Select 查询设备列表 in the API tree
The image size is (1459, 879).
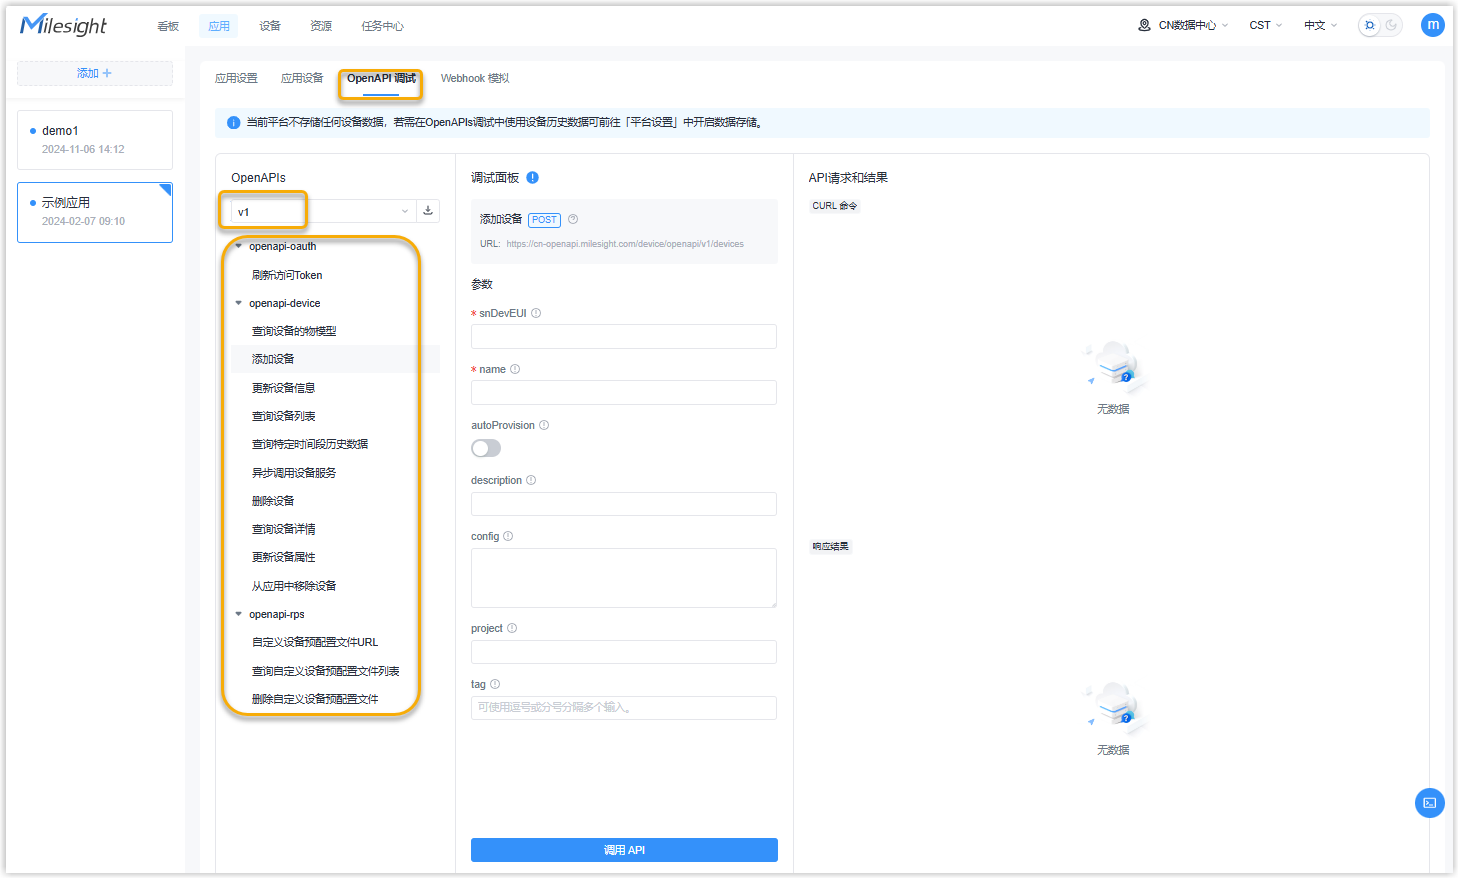(x=284, y=416)
